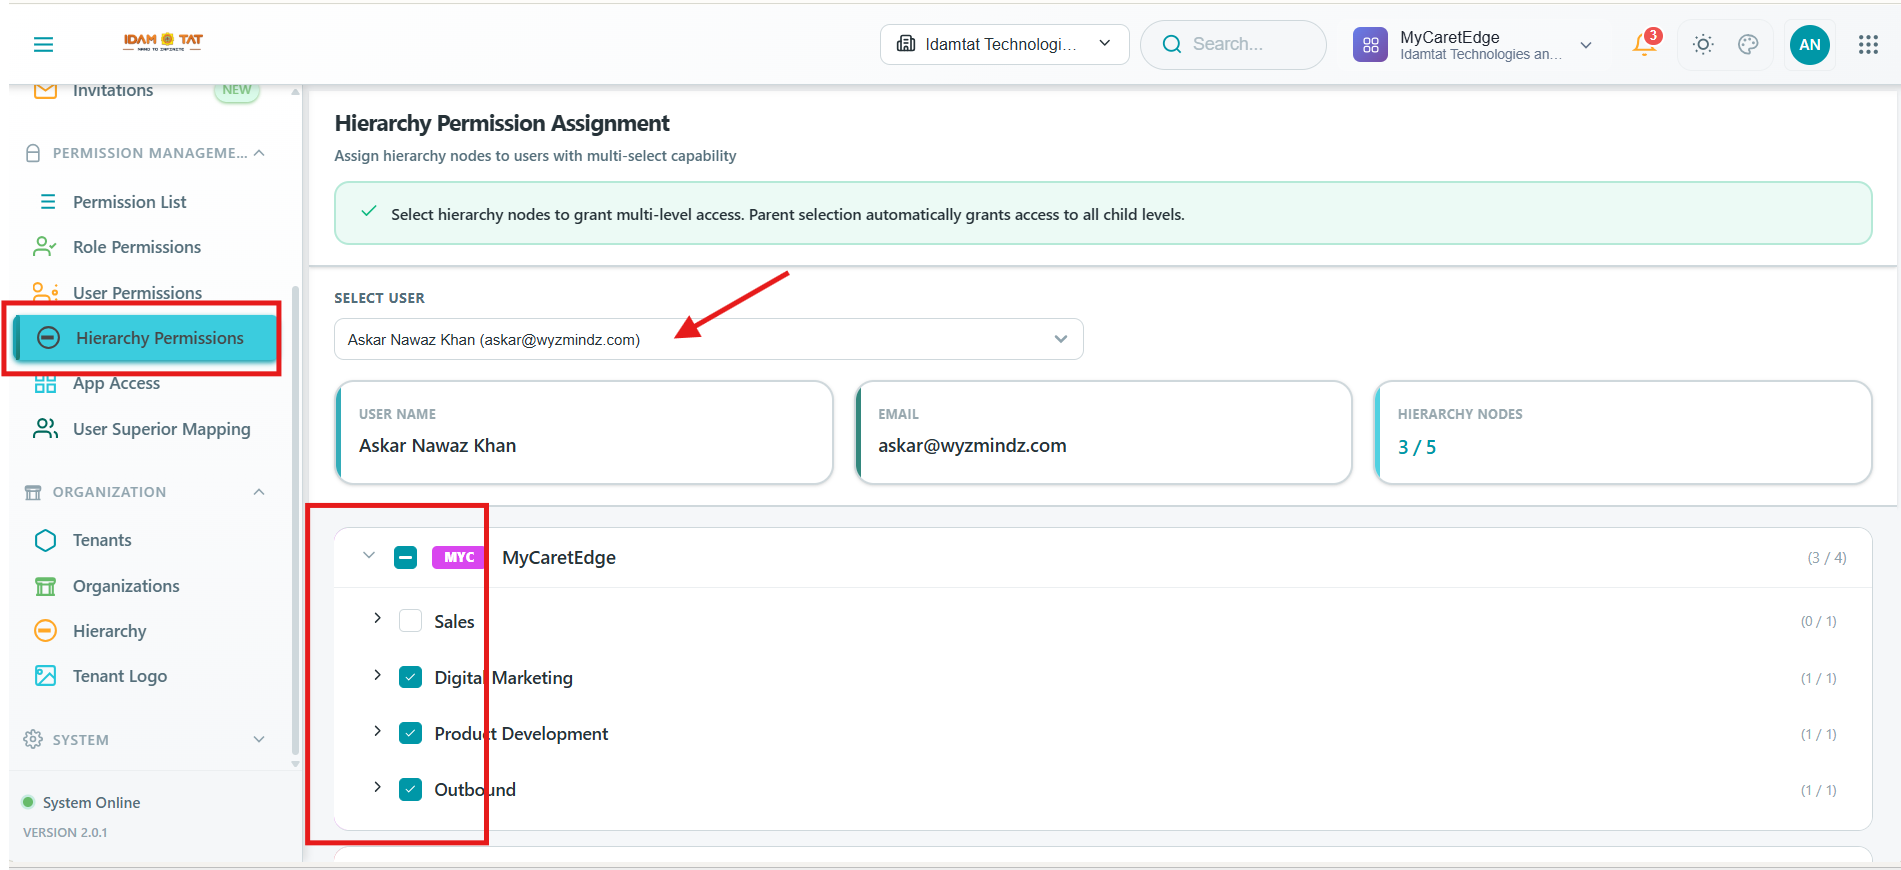Expand the Product Development node
Image resolution: width=1901 pixels, height=870 pixels.
click(x=377, y=731)
